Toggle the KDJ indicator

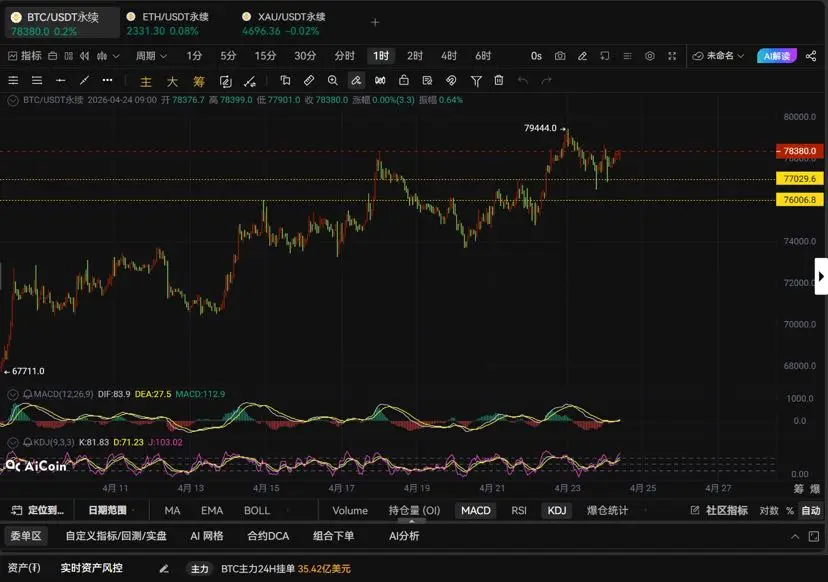coord(557,511)
